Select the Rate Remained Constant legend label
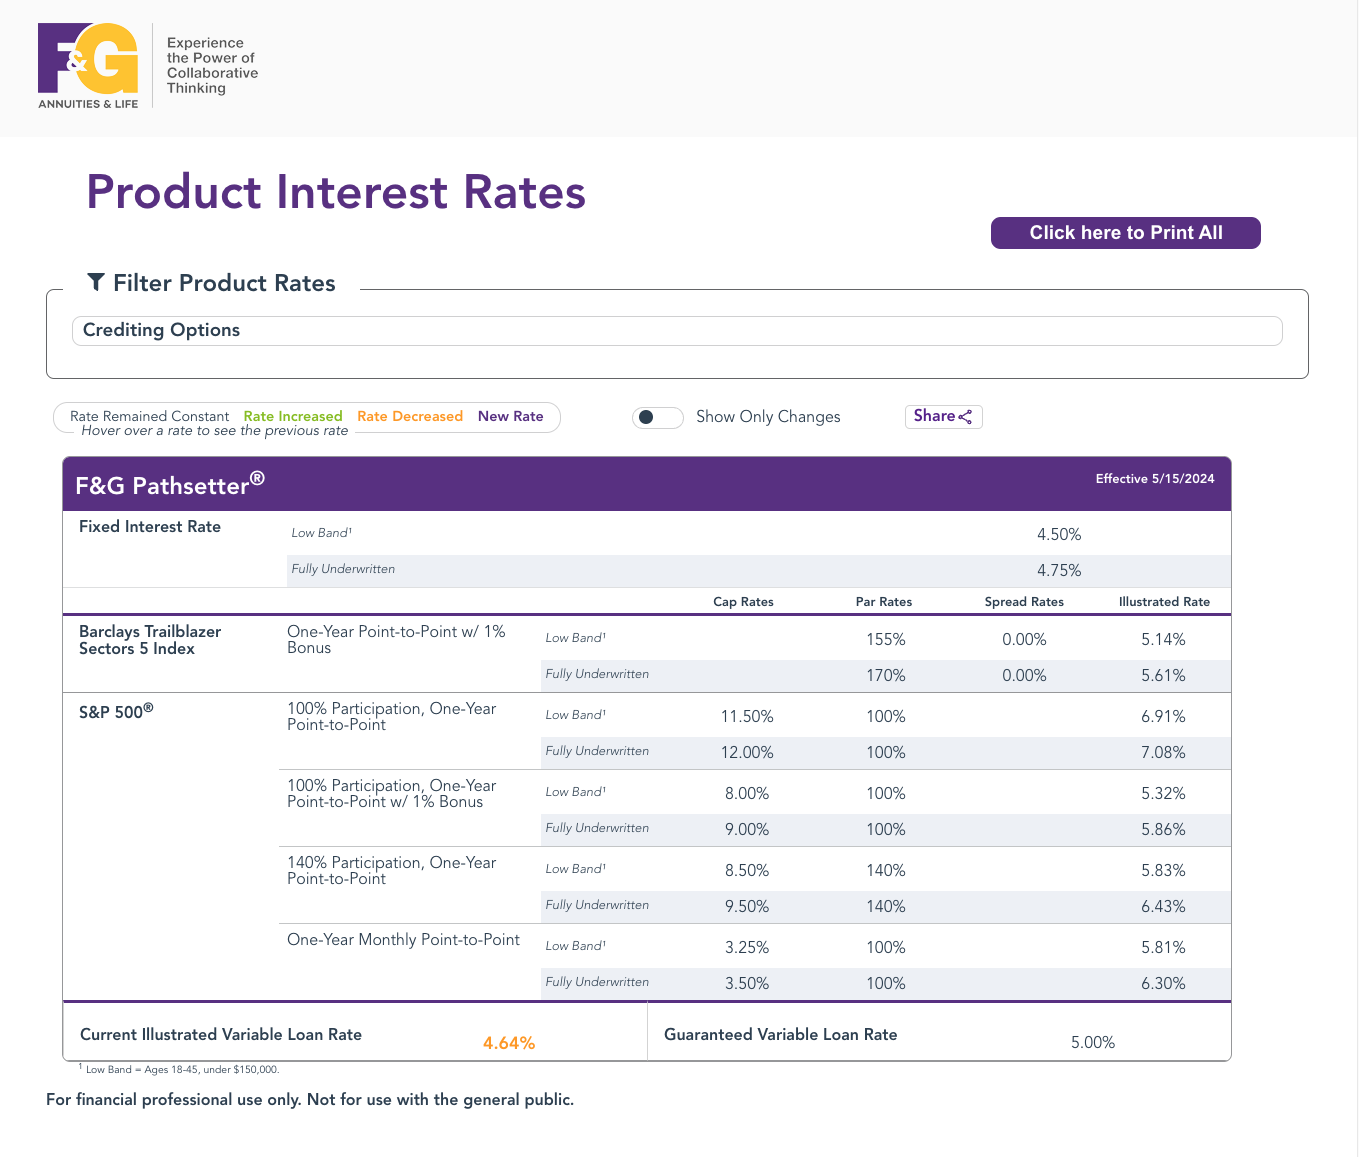The width and height of the screenshot is (1359, 1157). tap(150, 416)
